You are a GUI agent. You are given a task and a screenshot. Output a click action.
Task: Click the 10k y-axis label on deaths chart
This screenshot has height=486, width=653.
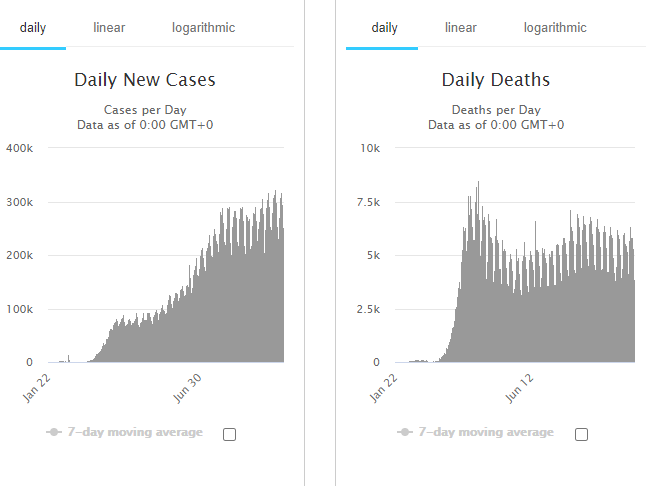click(x=369, y=148)
